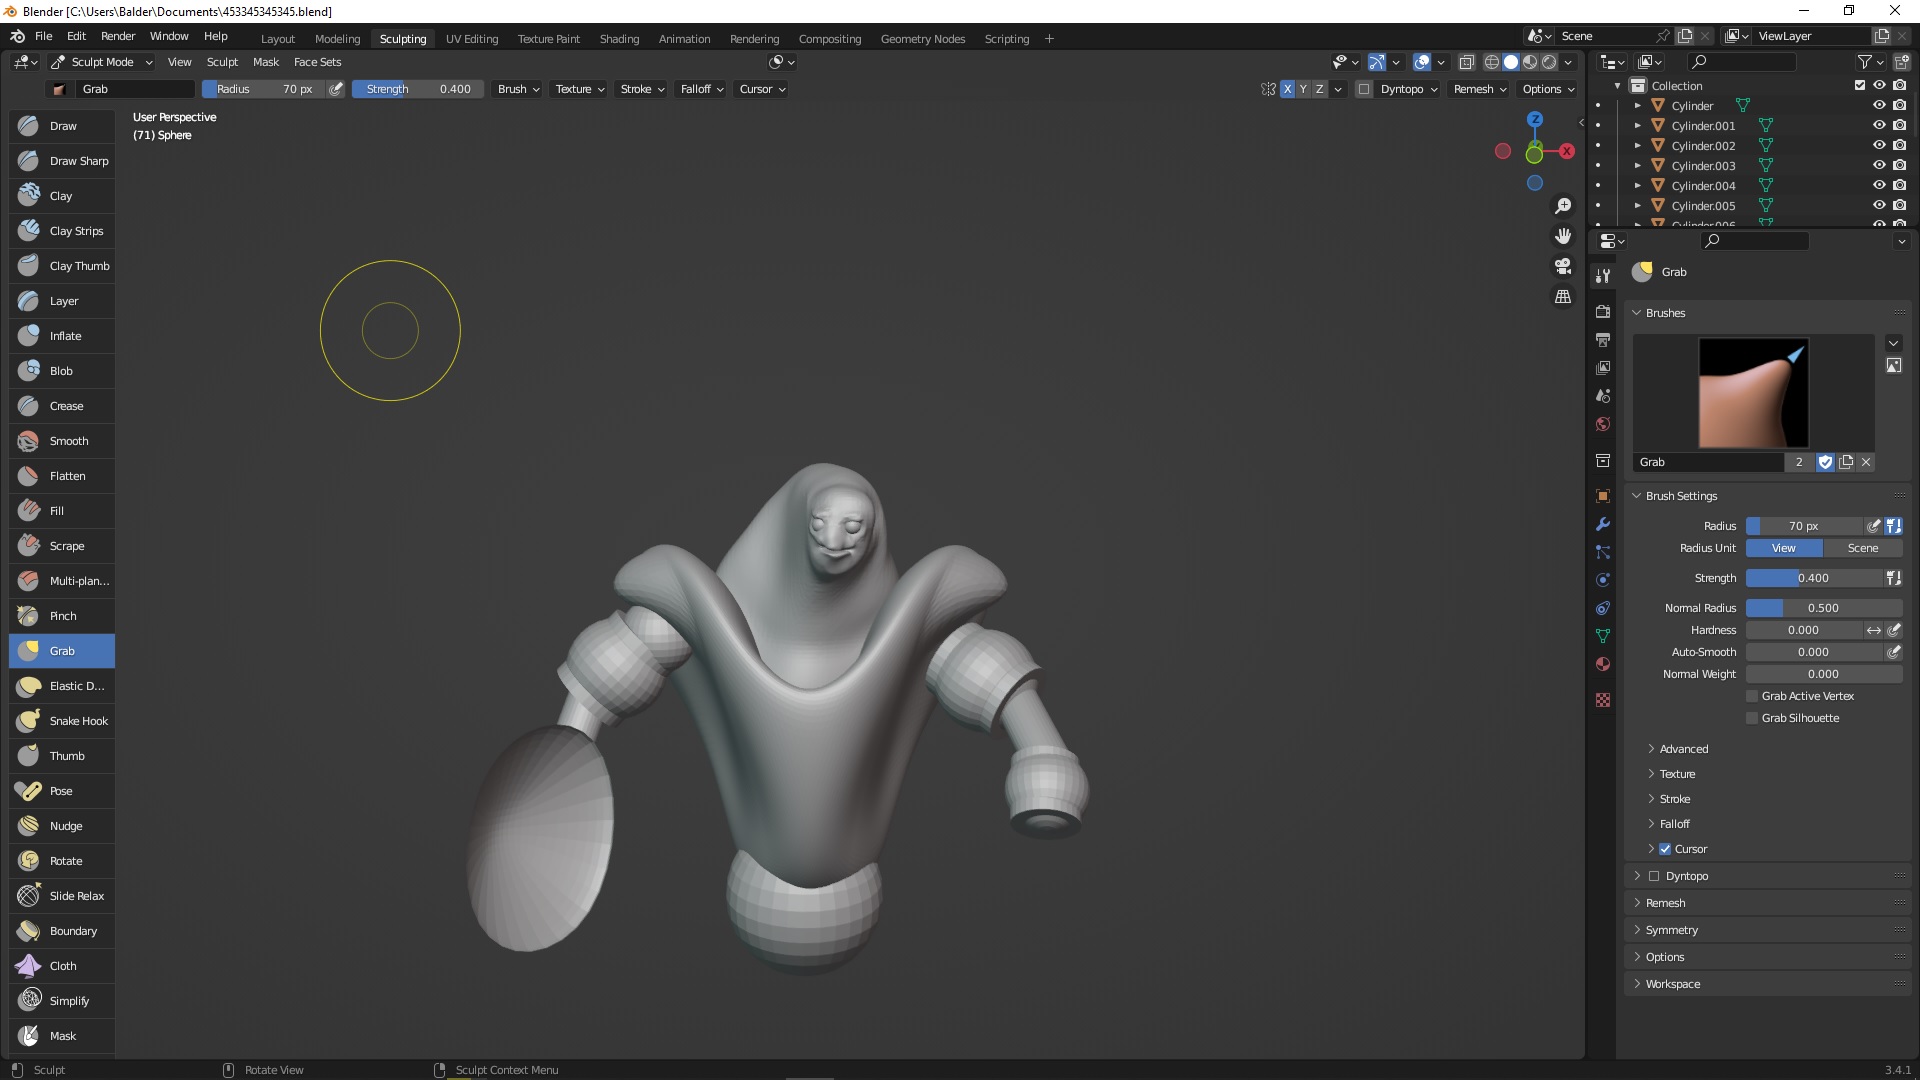The image size is (1920, 1080).
Task: Switch to the Modeling workspace tab
Action: tap(337, 39)
